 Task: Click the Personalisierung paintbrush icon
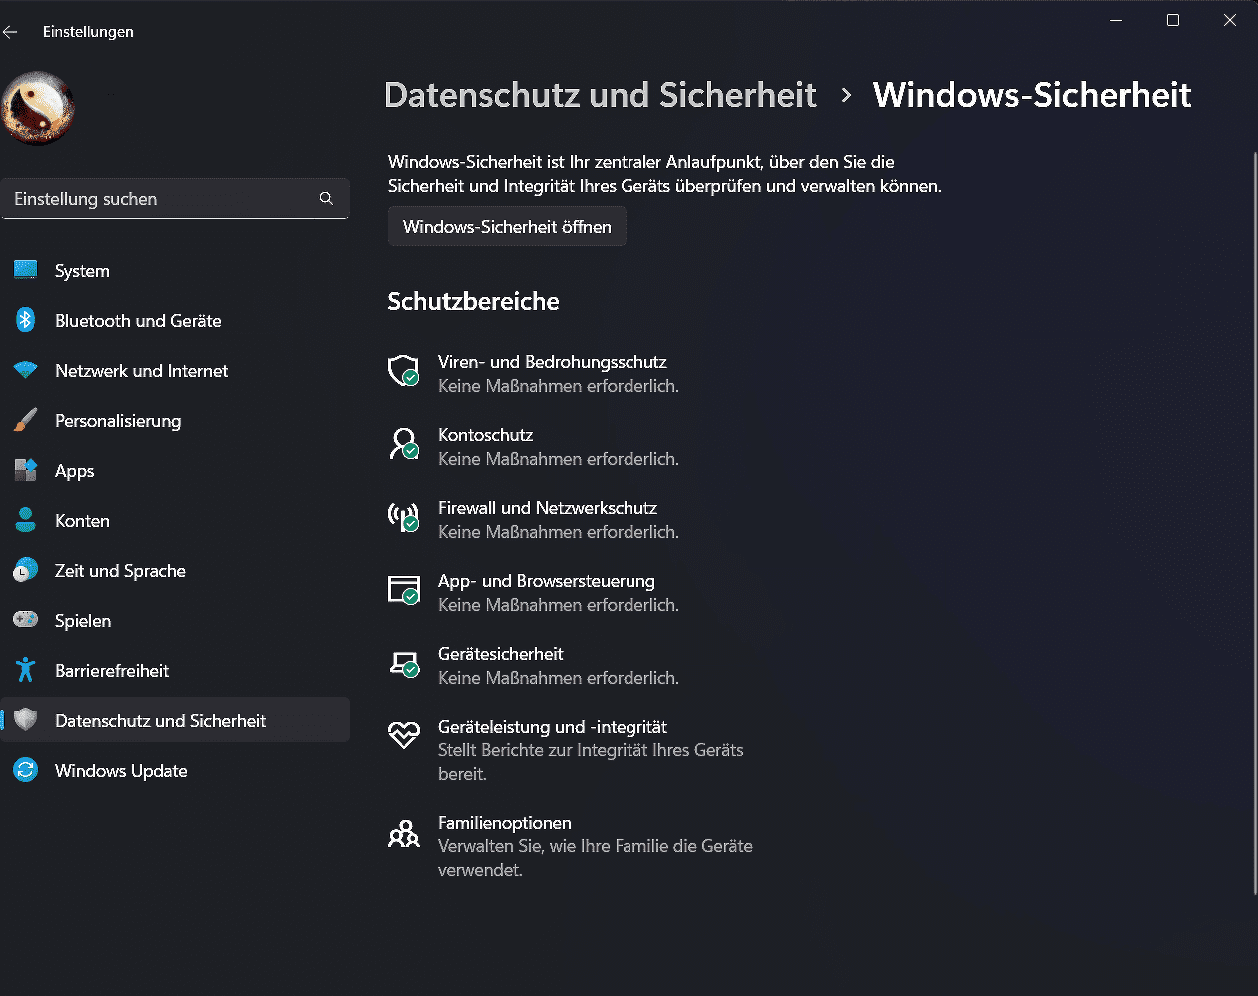point(25,420)
